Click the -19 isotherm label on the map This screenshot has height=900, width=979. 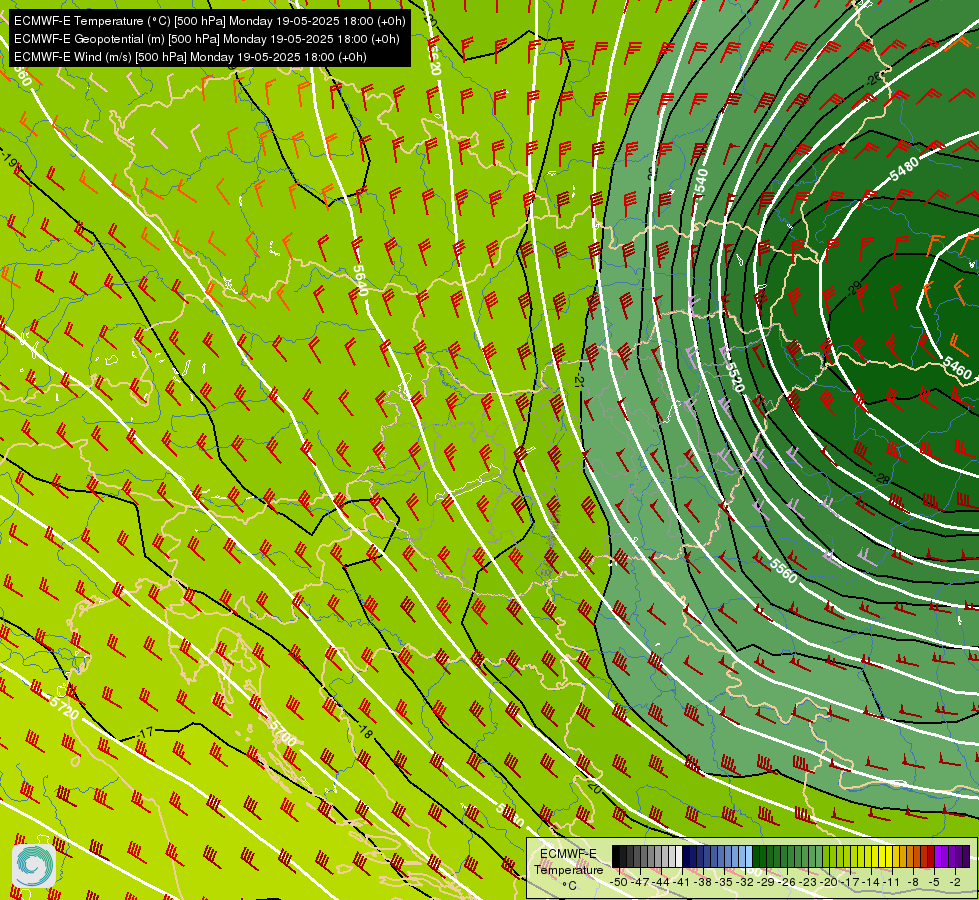9,159
